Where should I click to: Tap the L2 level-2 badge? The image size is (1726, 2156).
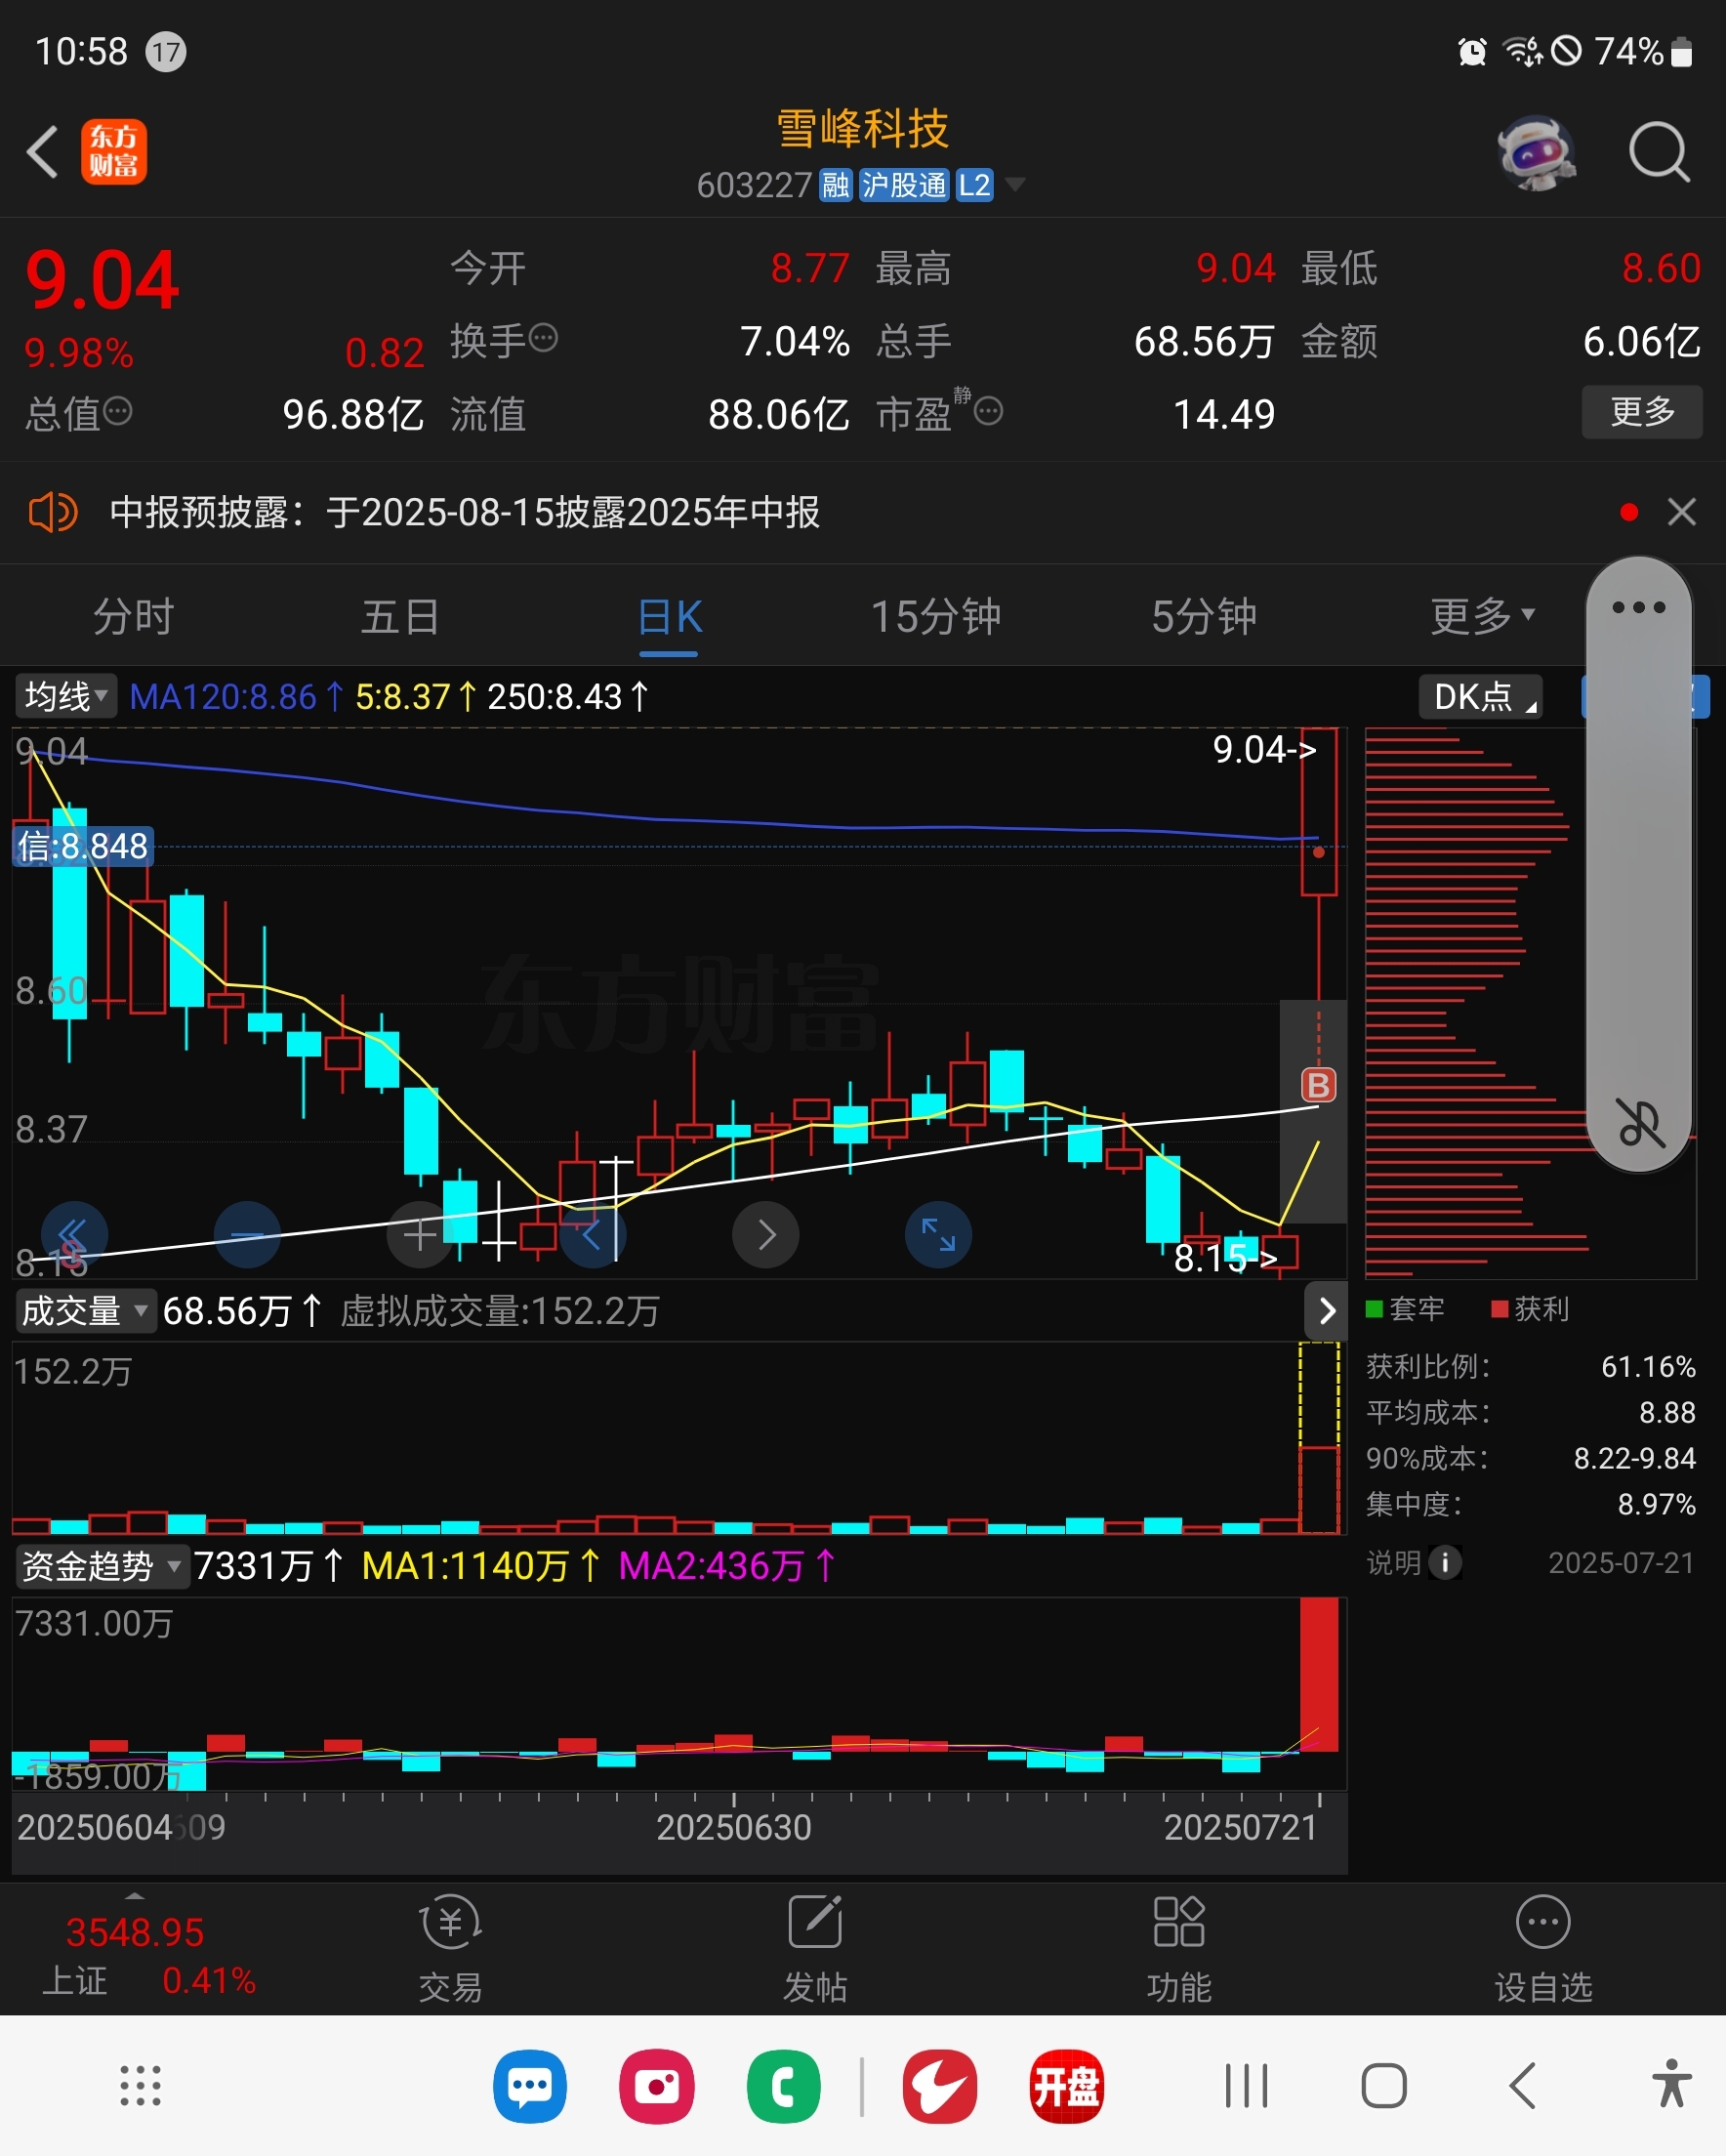[974, 185]
